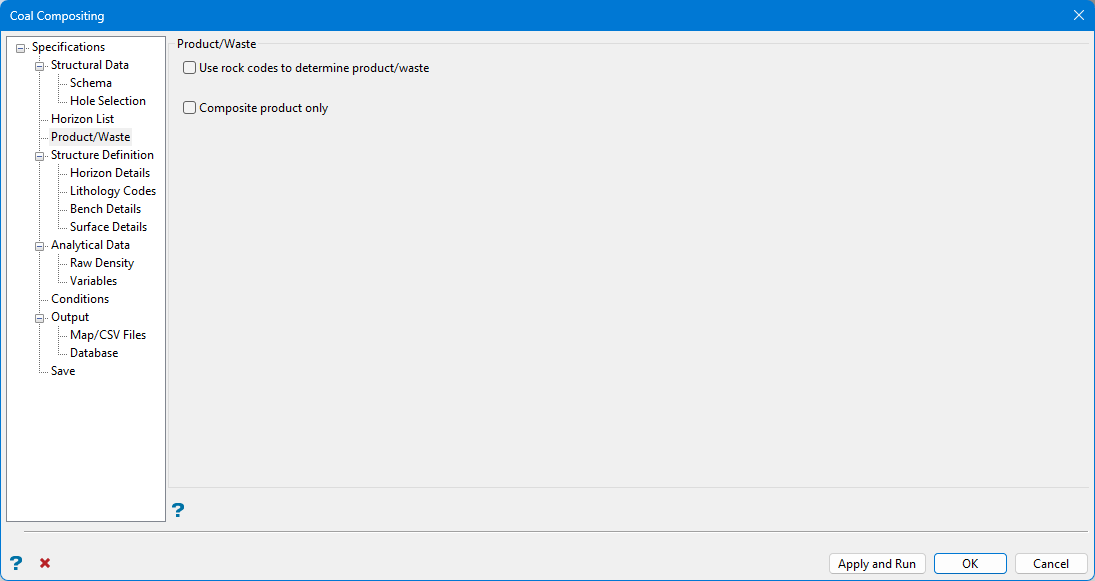Tick the 'Composite product only' checkbox
This screenshot has height=581, width=1095.
[x=190, y=108]
